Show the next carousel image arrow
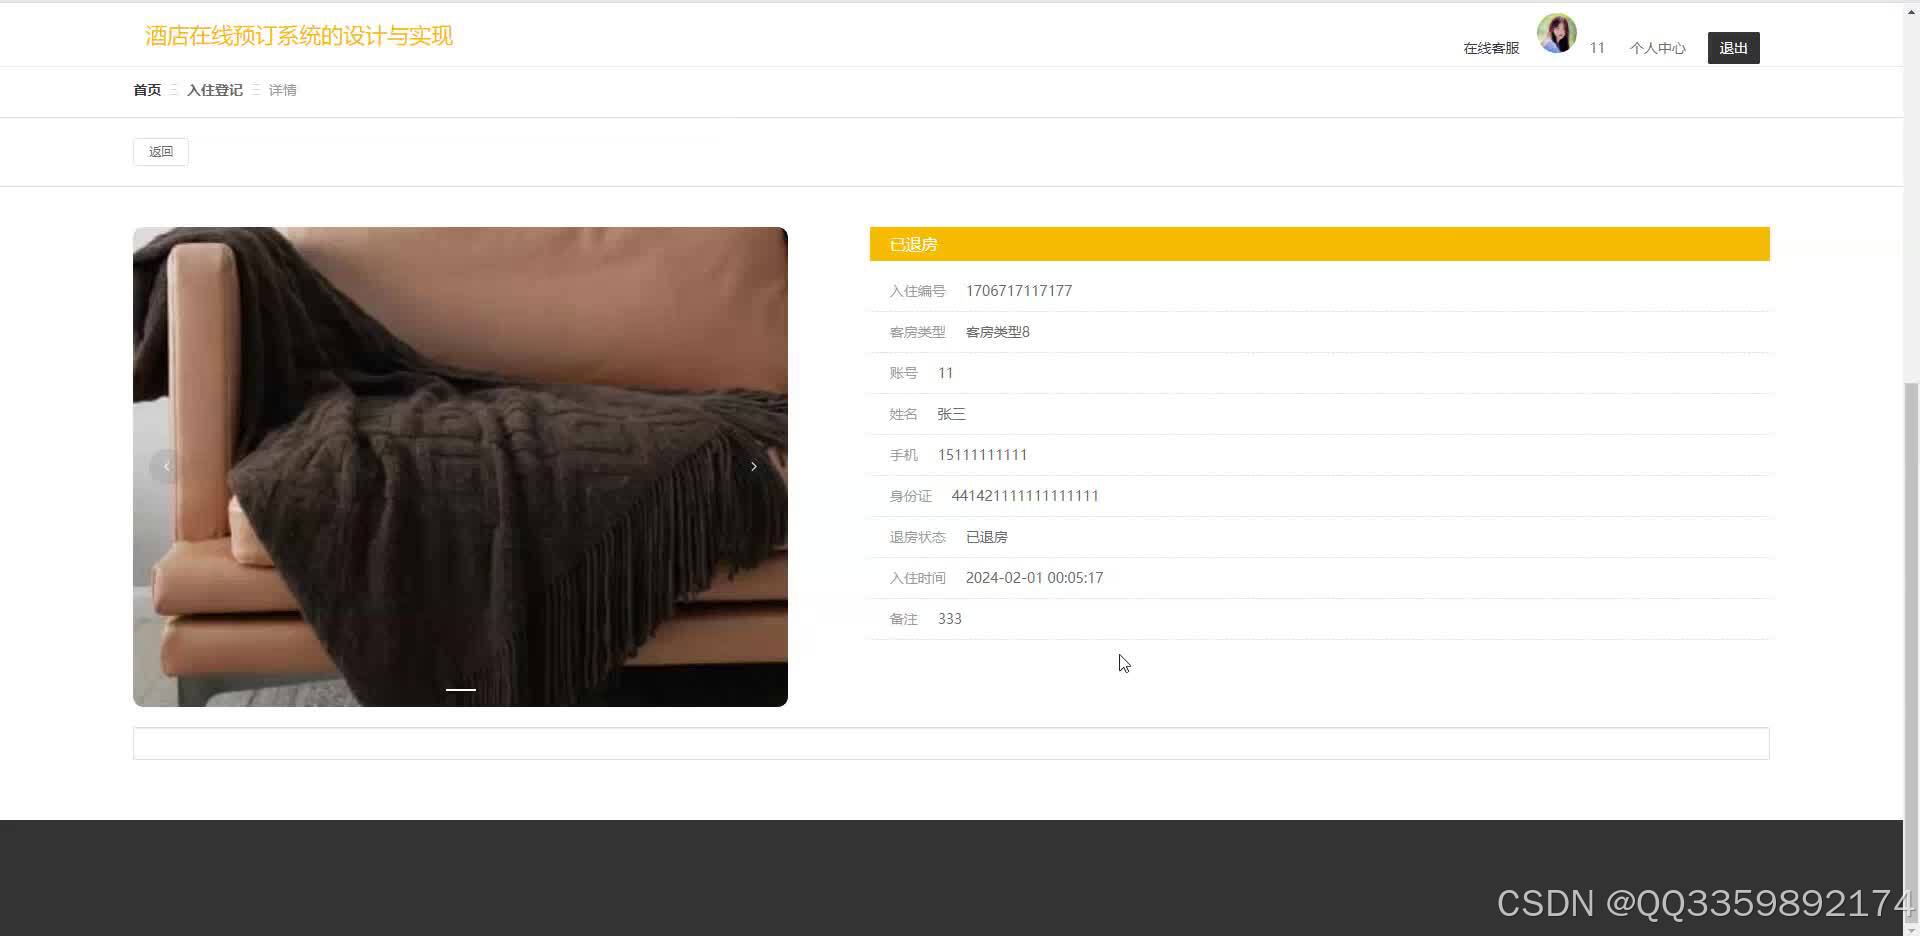1920x936 pixels. pos(754,466)
